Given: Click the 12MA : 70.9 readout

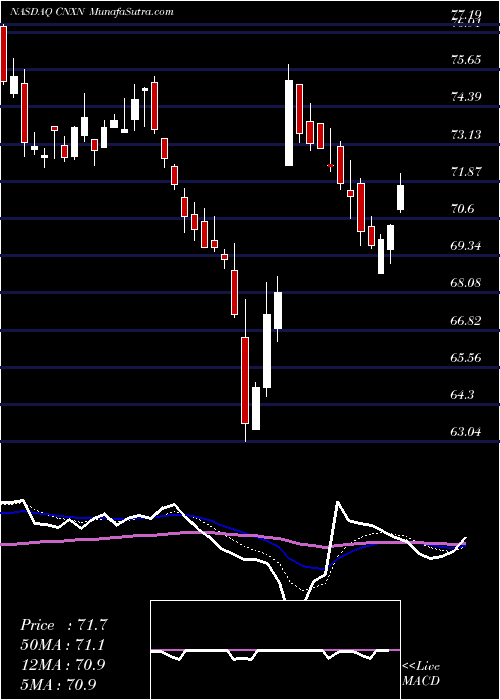Looking at the screenshot, I should click(x=63, y=665).
